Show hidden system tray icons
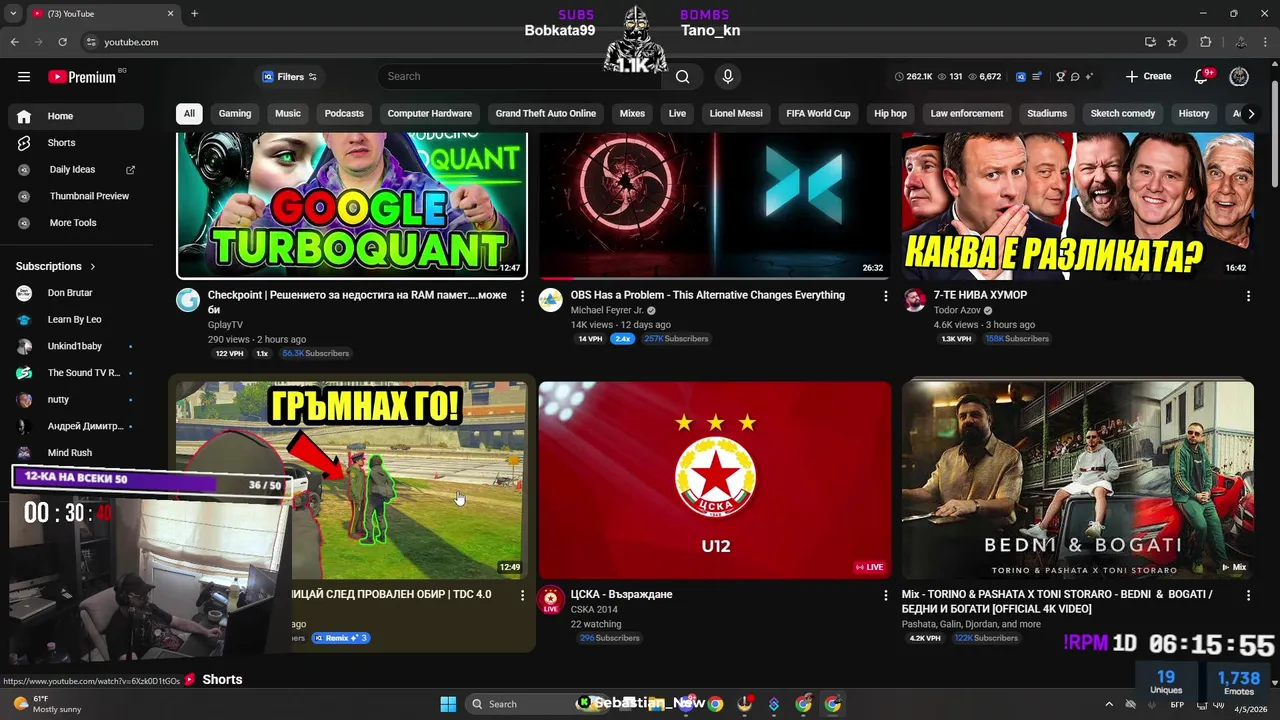The width and height of the screenshot is (1280, 720). point(1108,704)
